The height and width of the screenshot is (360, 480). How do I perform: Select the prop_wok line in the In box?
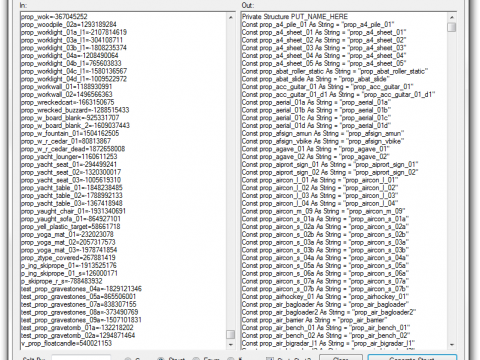point(54,17)
